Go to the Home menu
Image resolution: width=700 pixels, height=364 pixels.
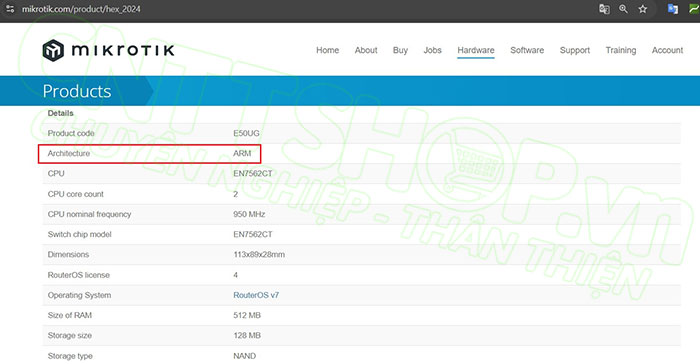pos(327,50)
